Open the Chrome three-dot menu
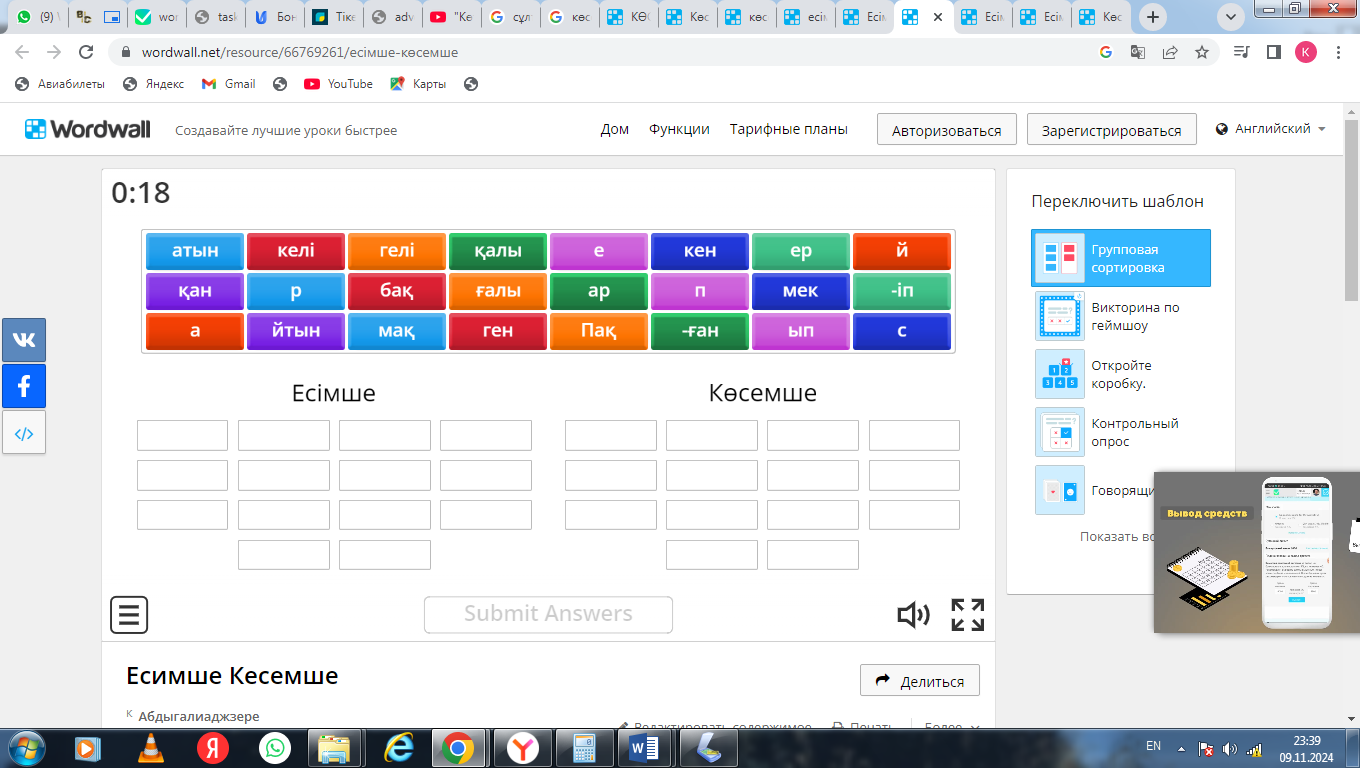Image resolution: width=1360 pixels, height=768 pixels. point(1338,52)
